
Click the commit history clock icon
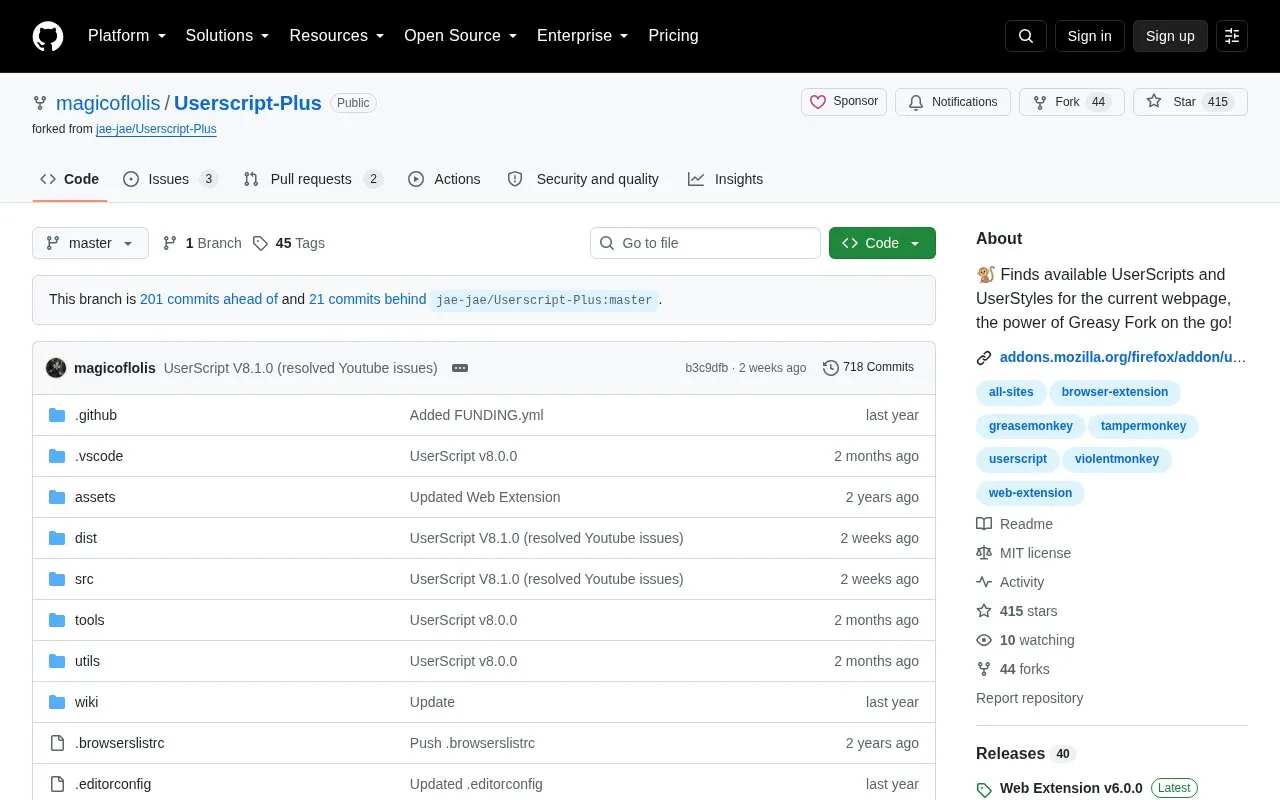[x=831, y=368]
